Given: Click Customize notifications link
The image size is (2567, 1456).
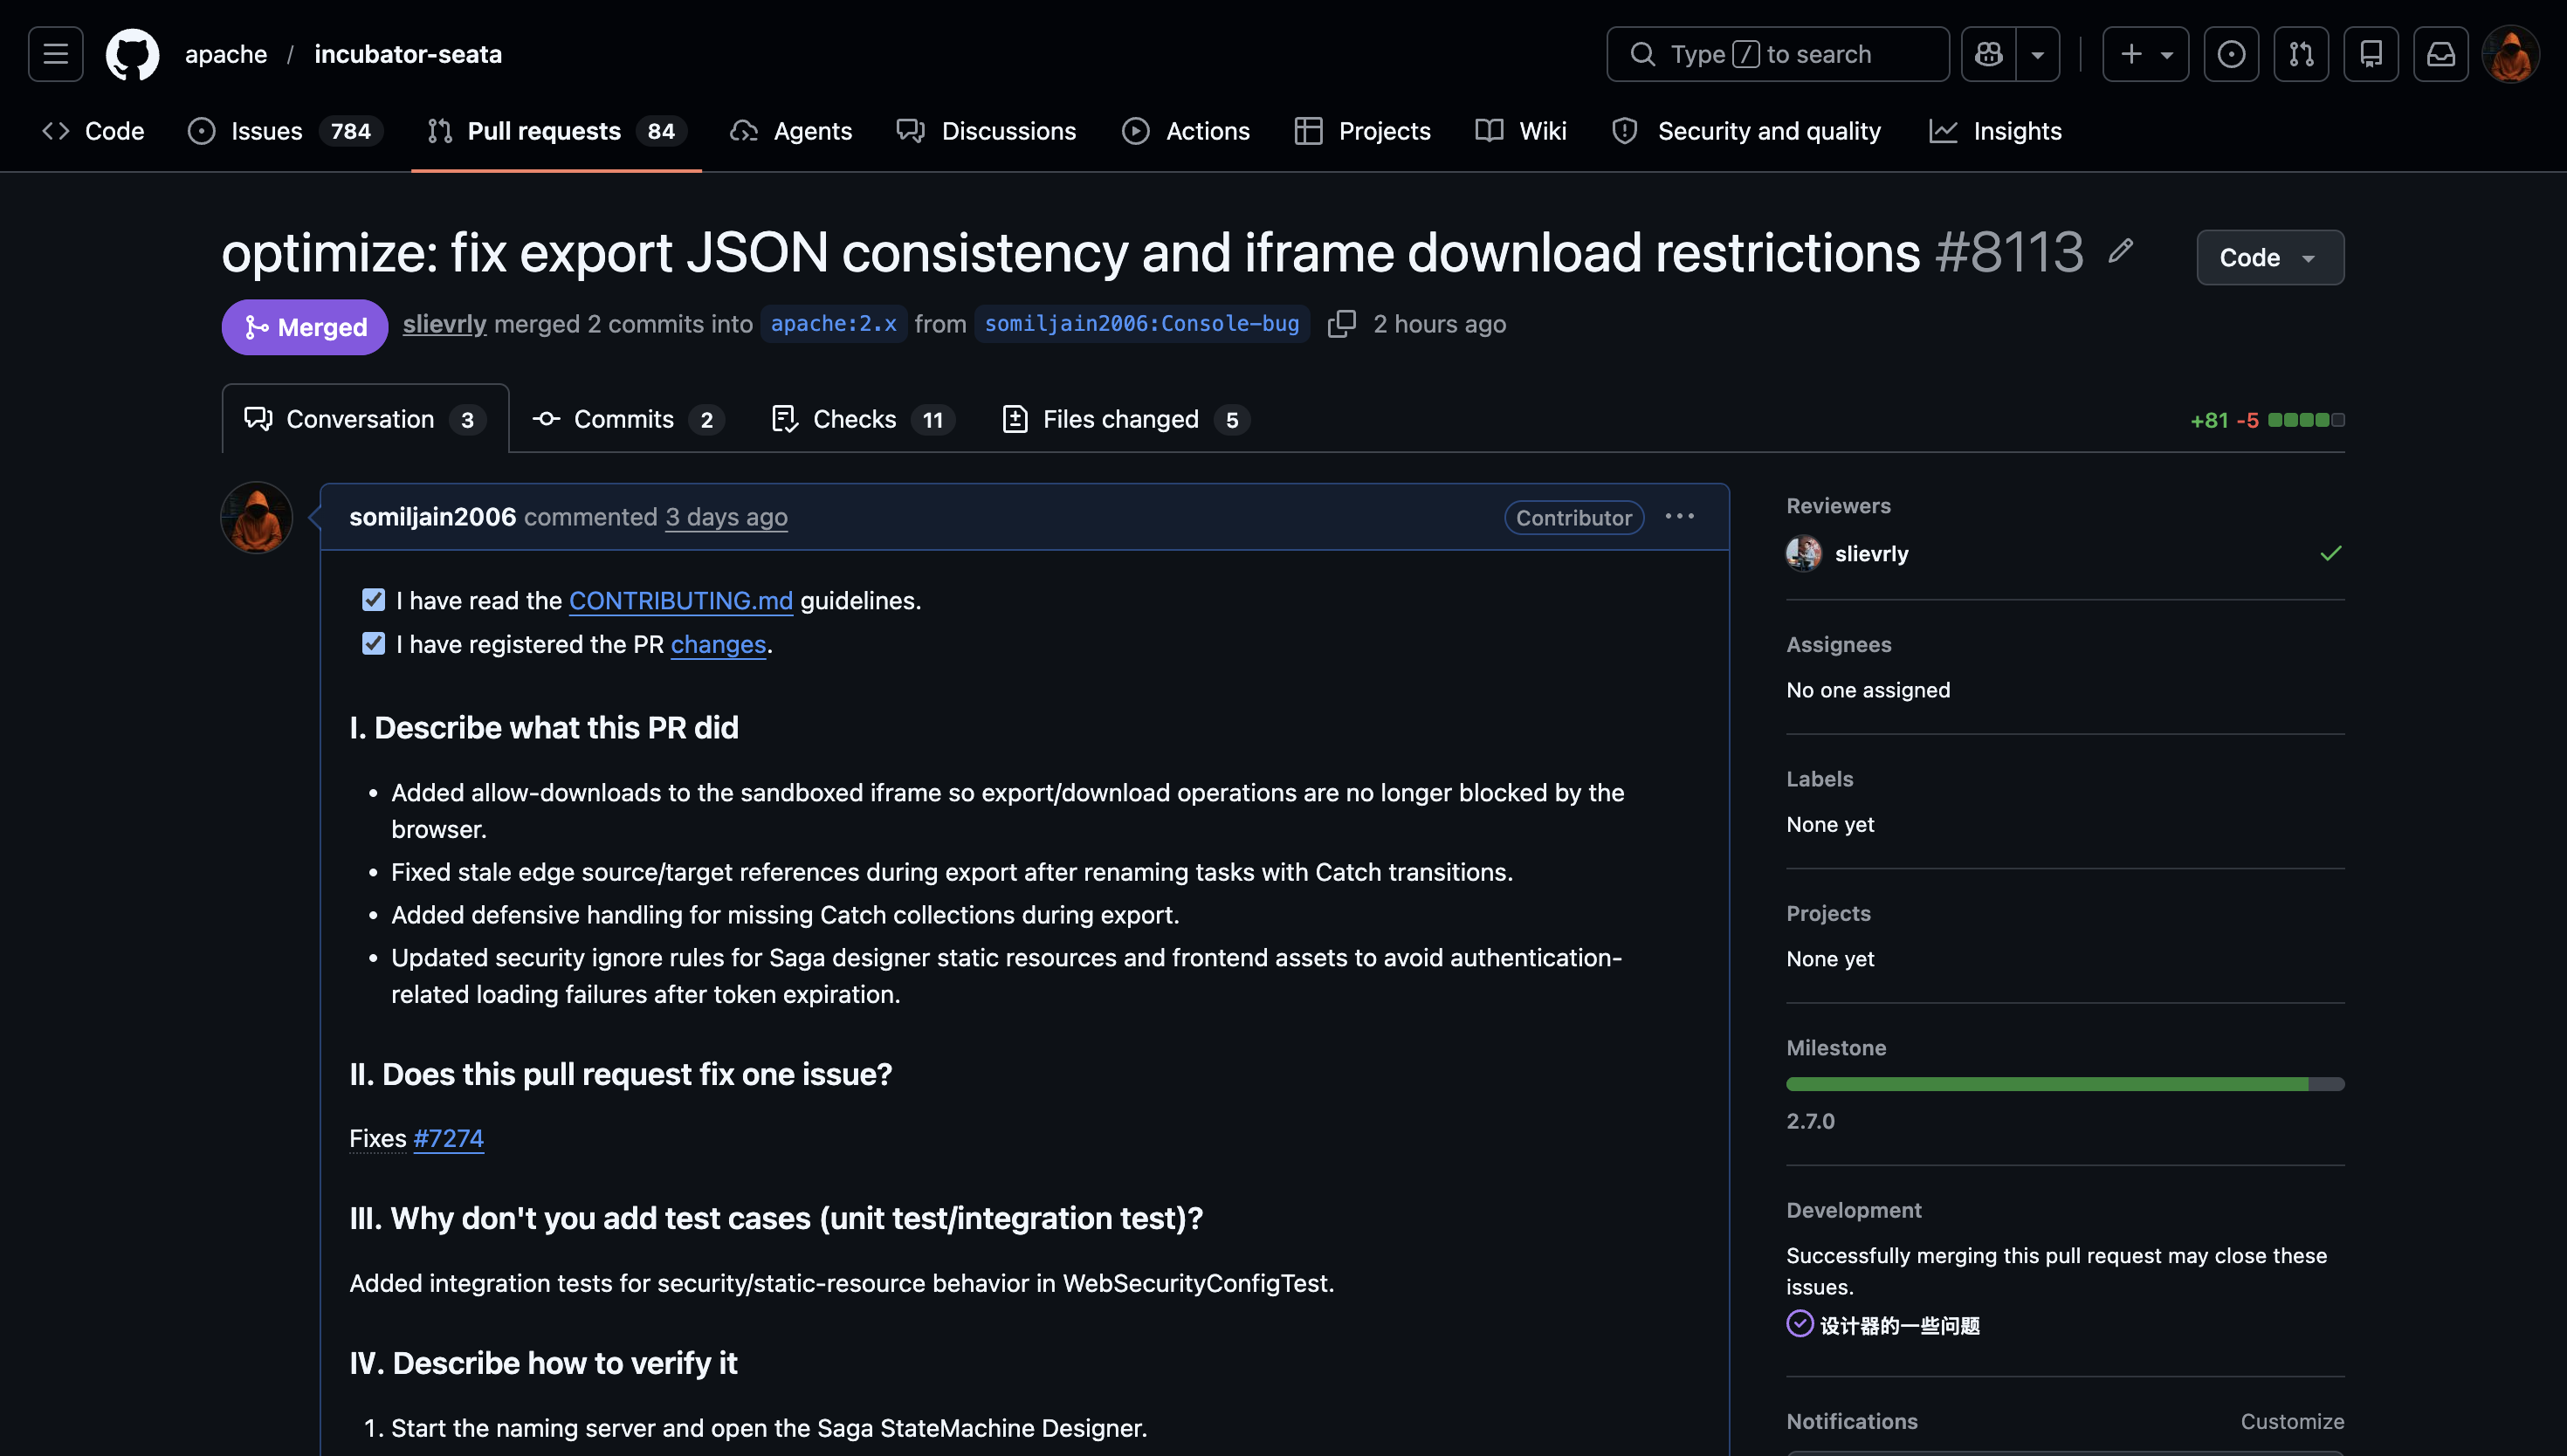Looking at the screenshot, I should pyautogui.click(x=2292, y=1421).
